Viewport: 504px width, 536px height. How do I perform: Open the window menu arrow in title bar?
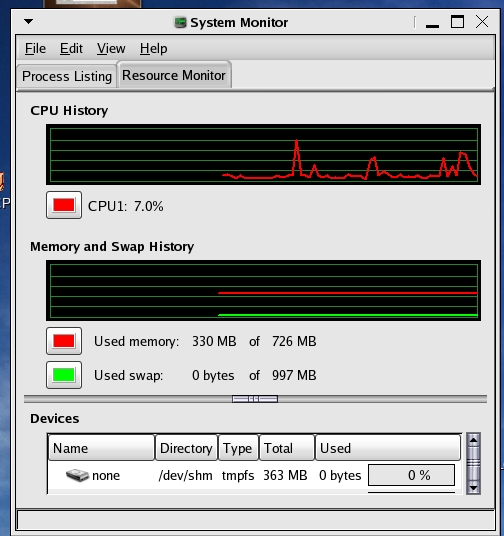29,22
